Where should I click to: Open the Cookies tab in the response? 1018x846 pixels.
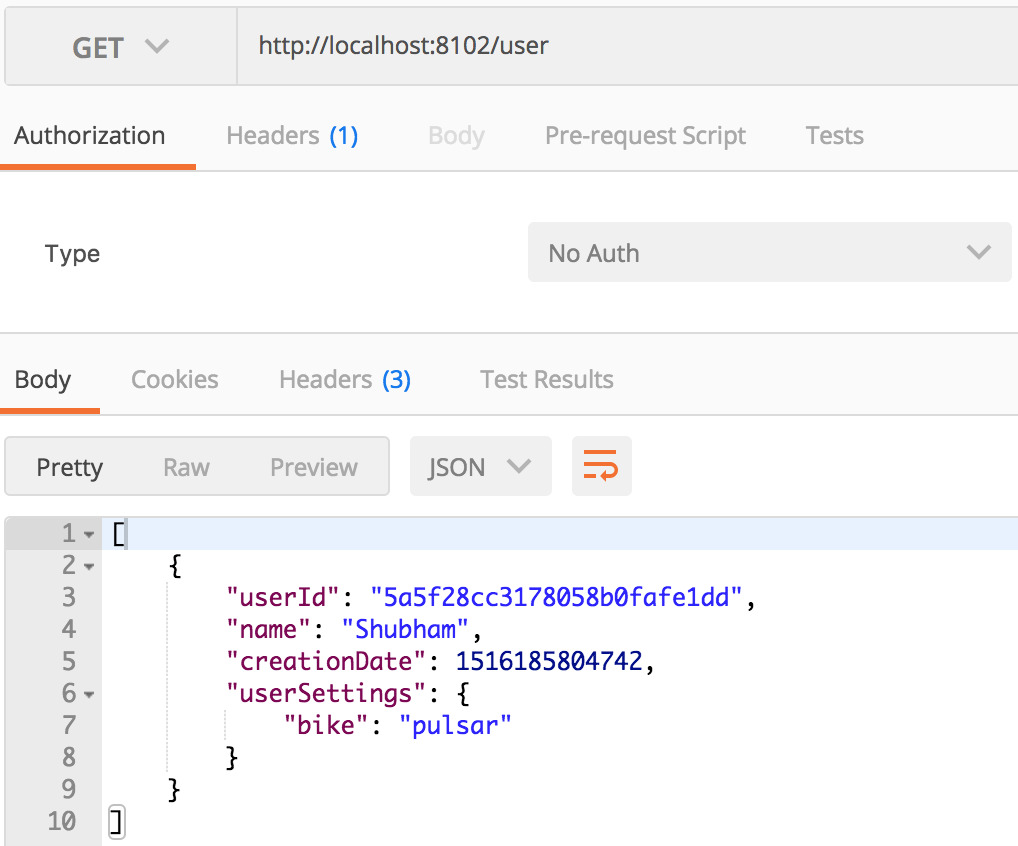[174, 379]
